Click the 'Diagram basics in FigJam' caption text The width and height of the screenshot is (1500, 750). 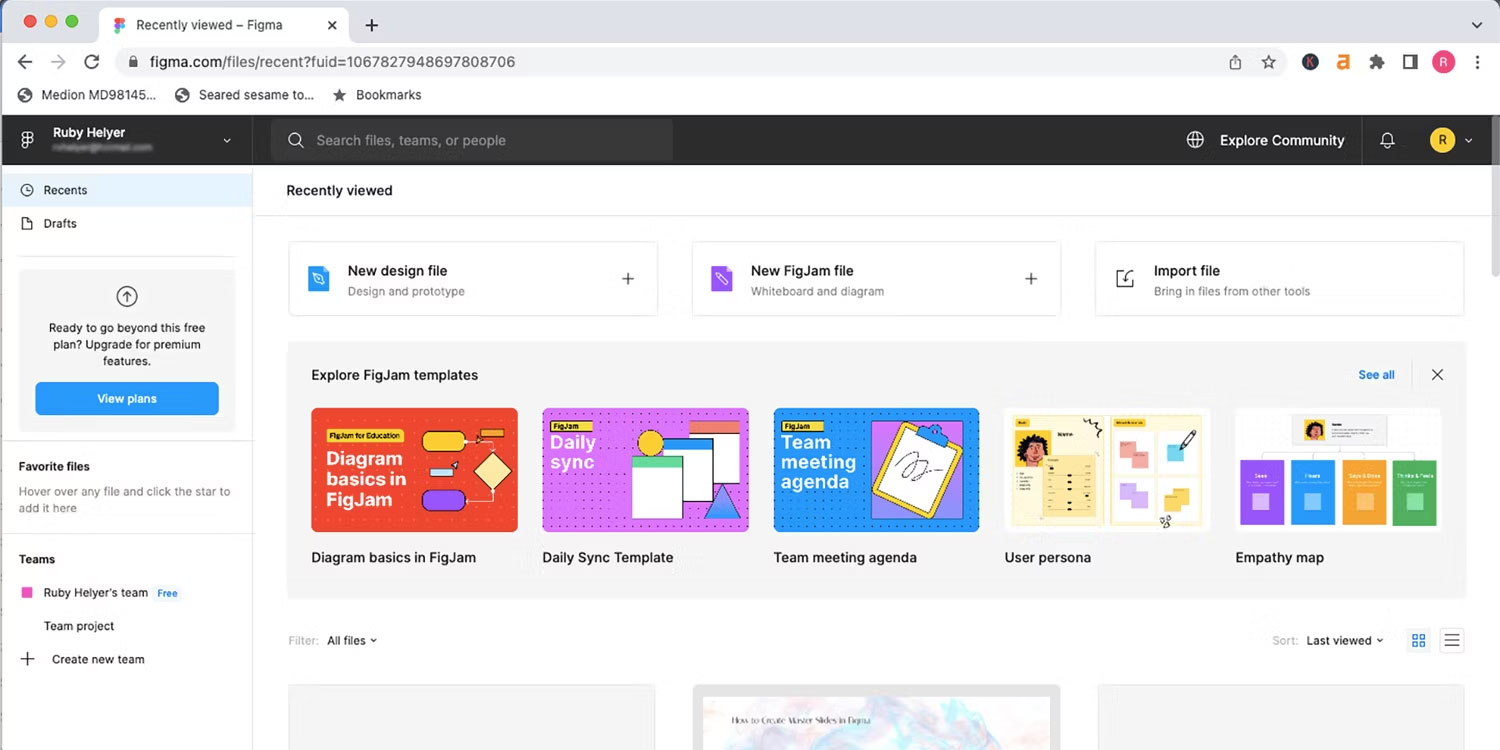pyautogui.click(x=393, y=558)
